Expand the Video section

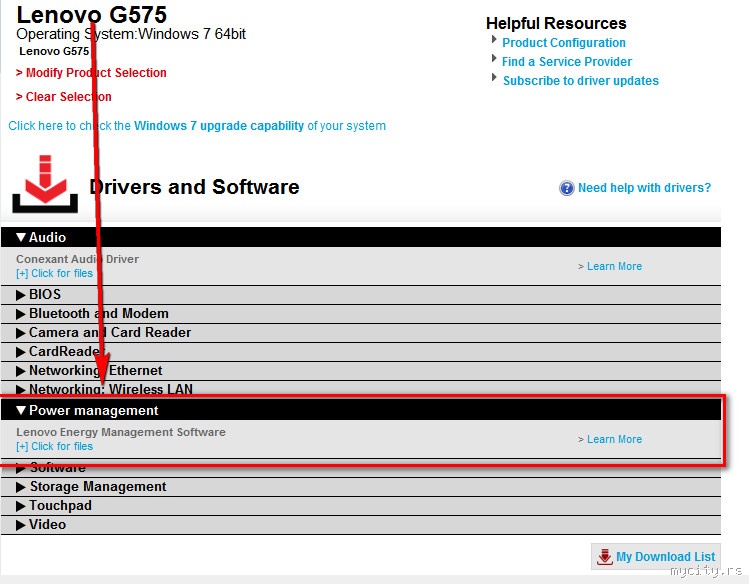coord(361,525)
